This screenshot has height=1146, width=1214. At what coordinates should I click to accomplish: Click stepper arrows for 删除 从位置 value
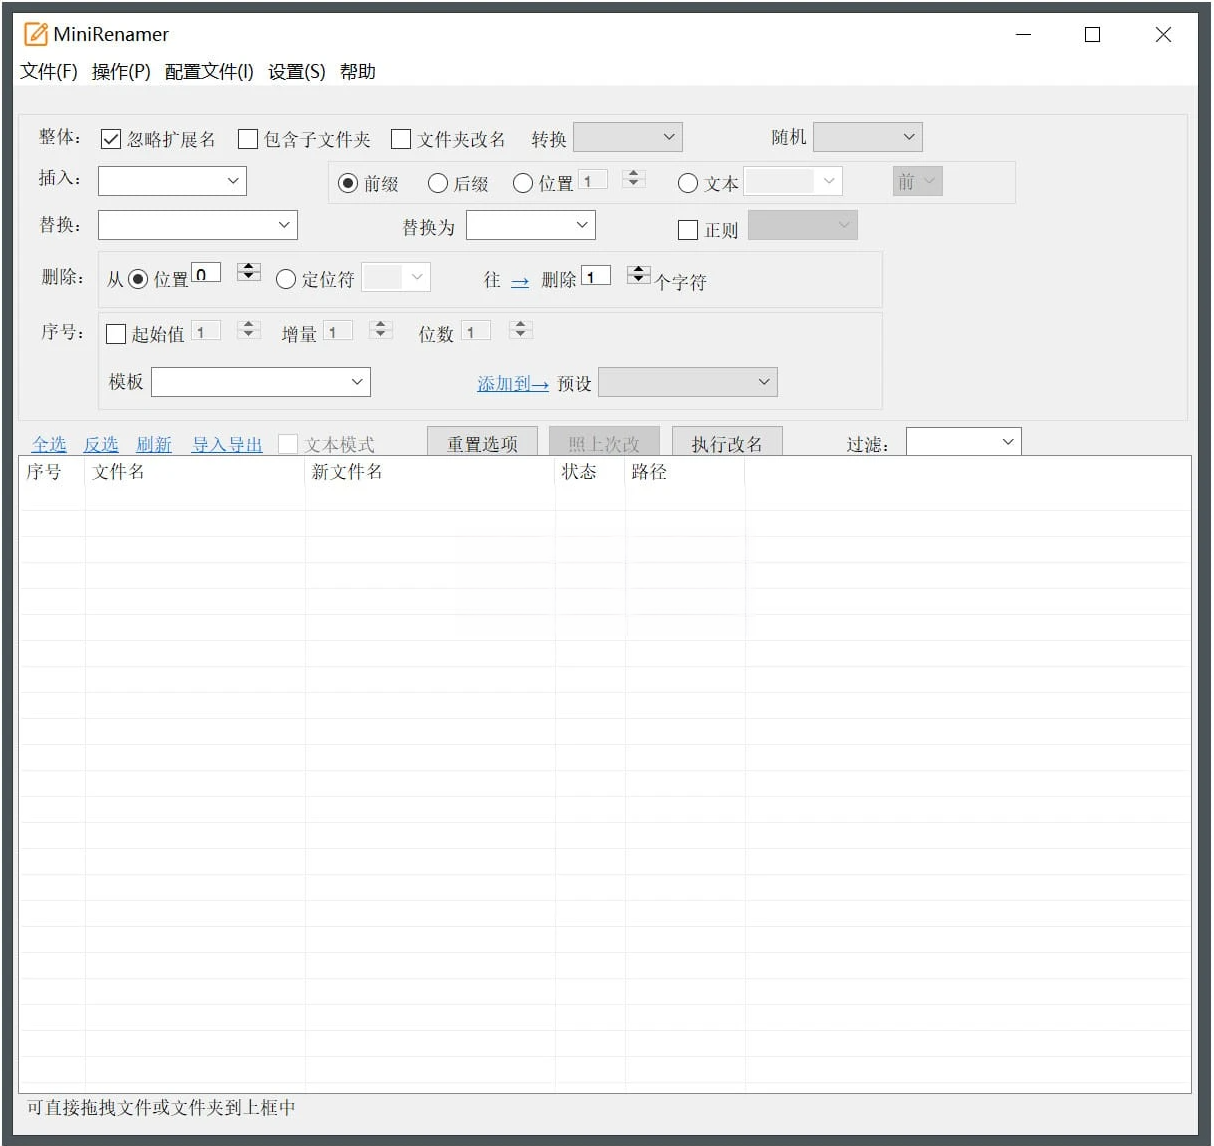click(x=249, y=272)
